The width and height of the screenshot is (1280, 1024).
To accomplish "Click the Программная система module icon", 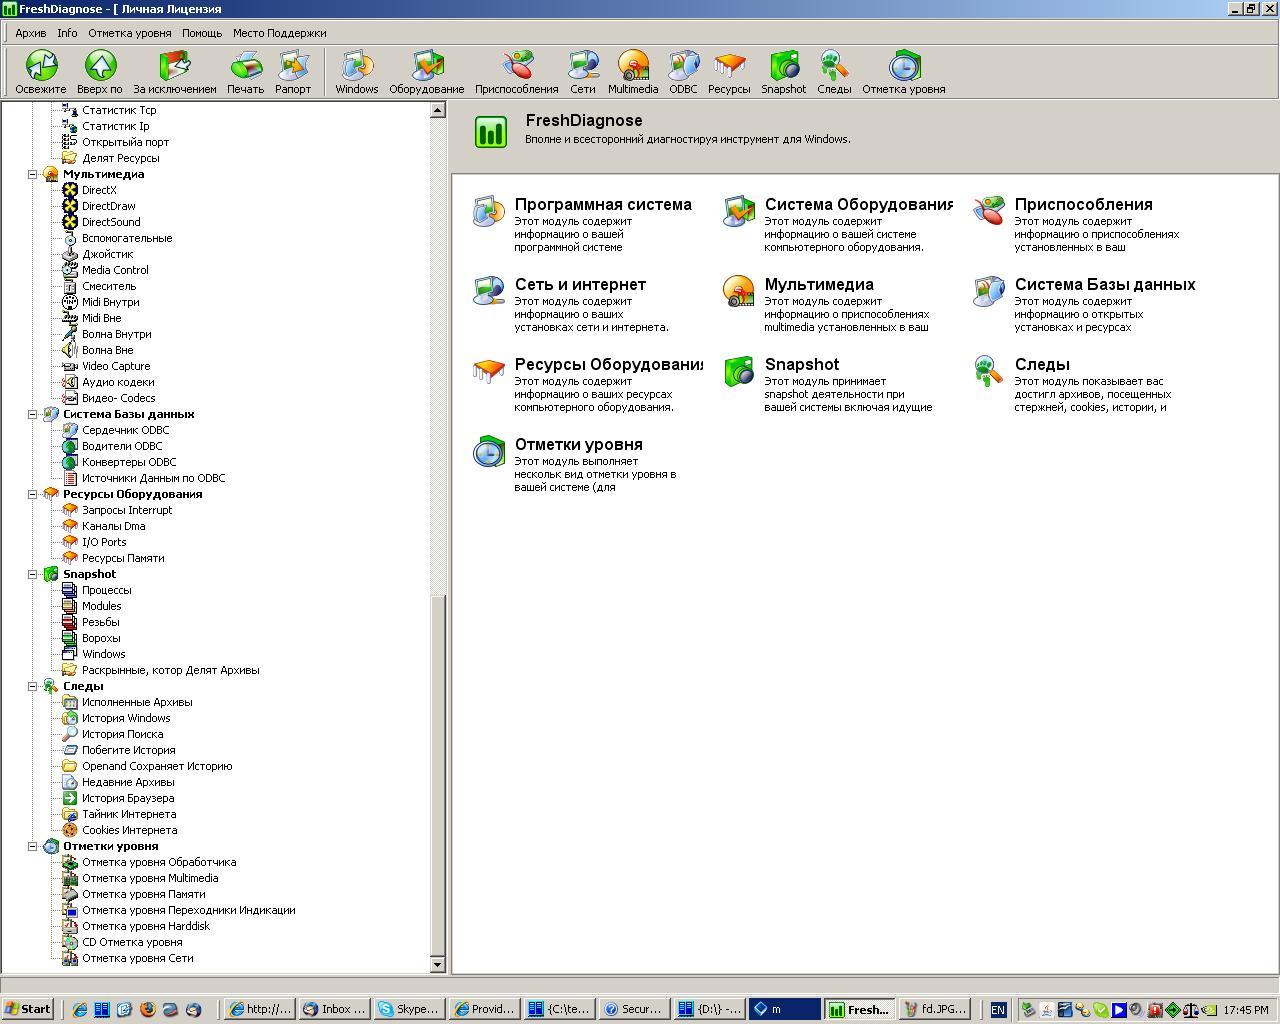I will [x=488, y=211].
